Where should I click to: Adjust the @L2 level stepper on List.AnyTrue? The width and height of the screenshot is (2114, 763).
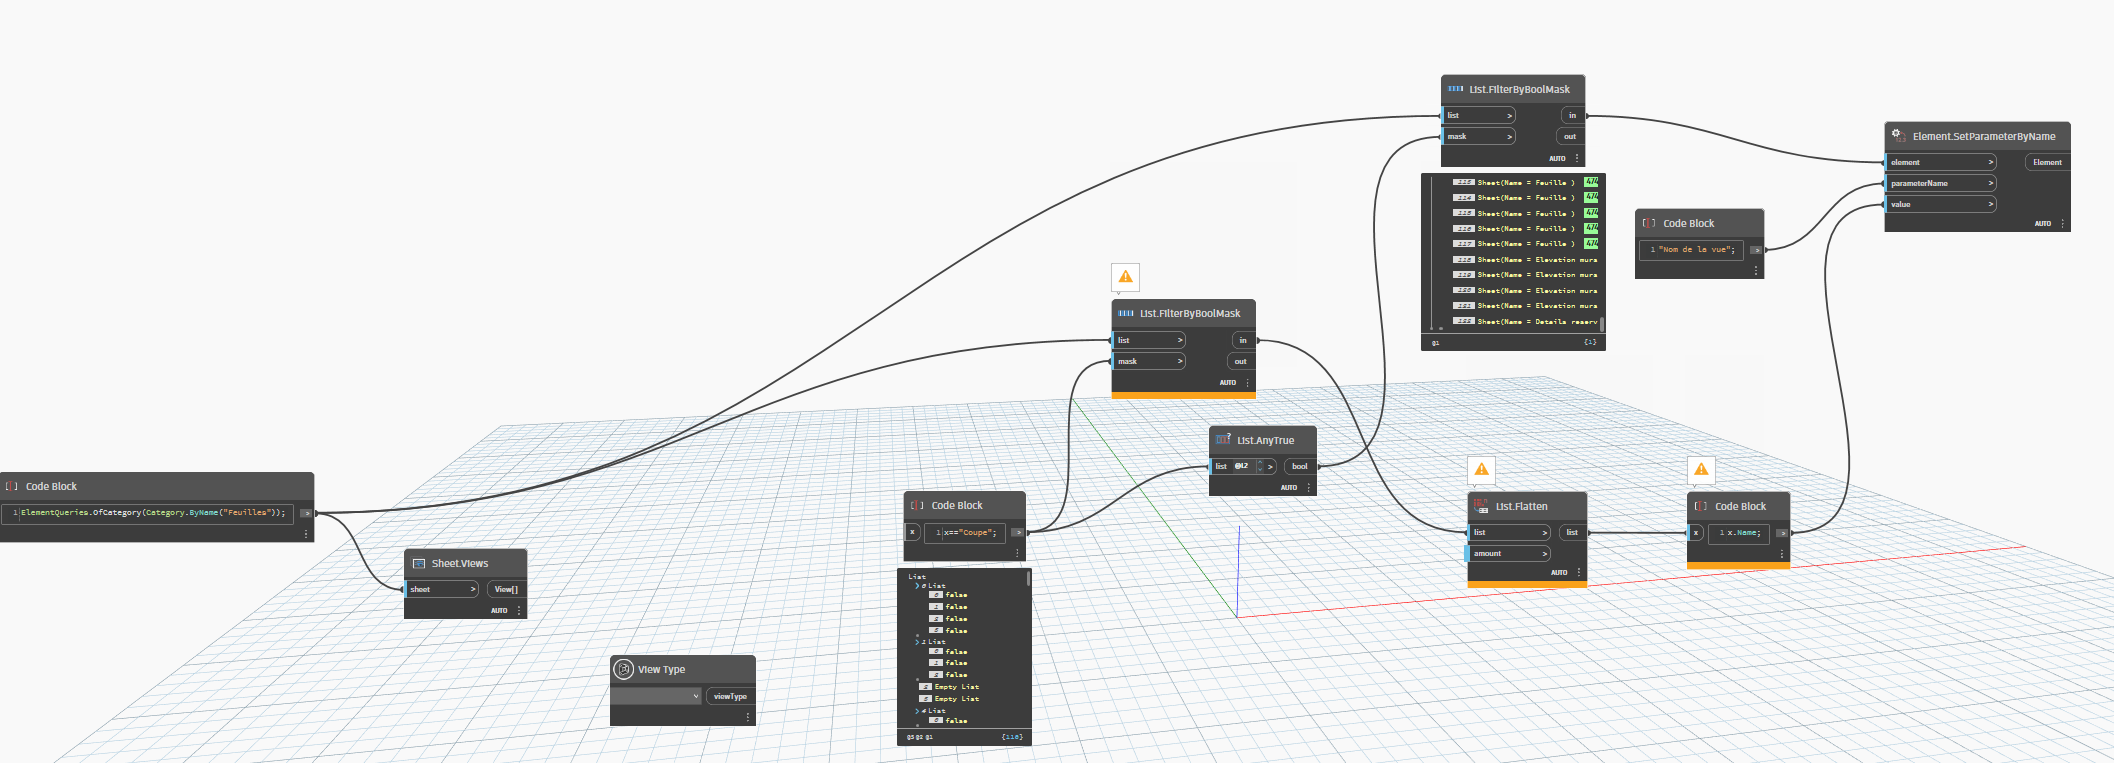point(1260,466)
